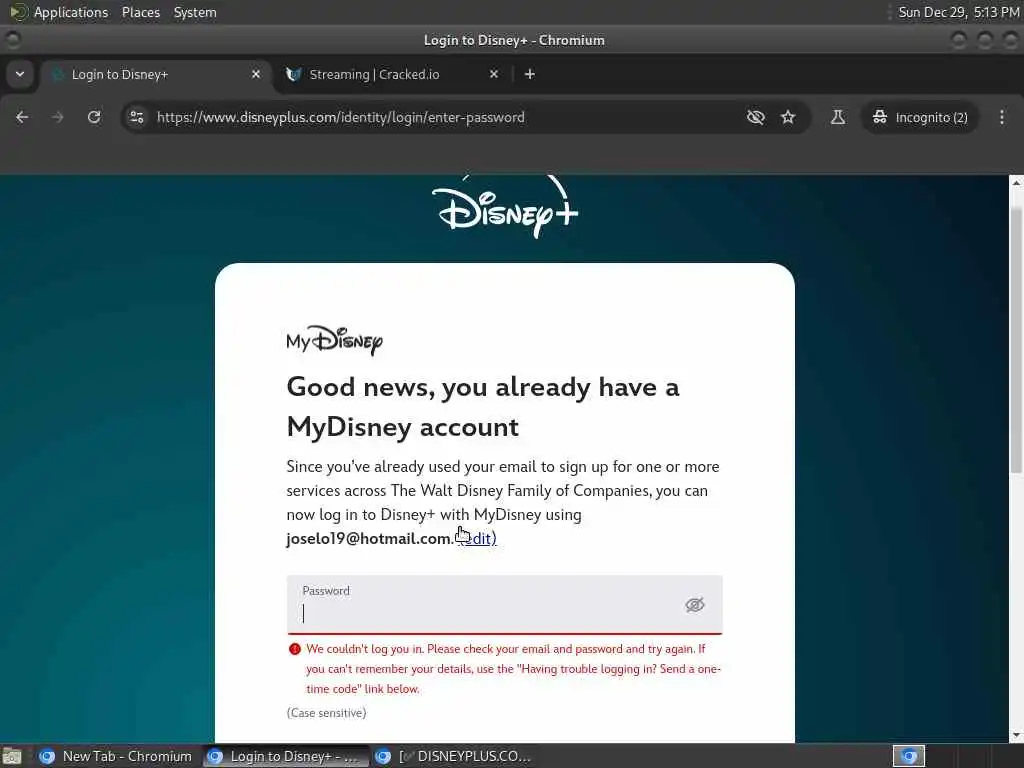Open the Chromium three-dot menu
Viewport: 1024px width, 768px height.
click(1002, 117)
